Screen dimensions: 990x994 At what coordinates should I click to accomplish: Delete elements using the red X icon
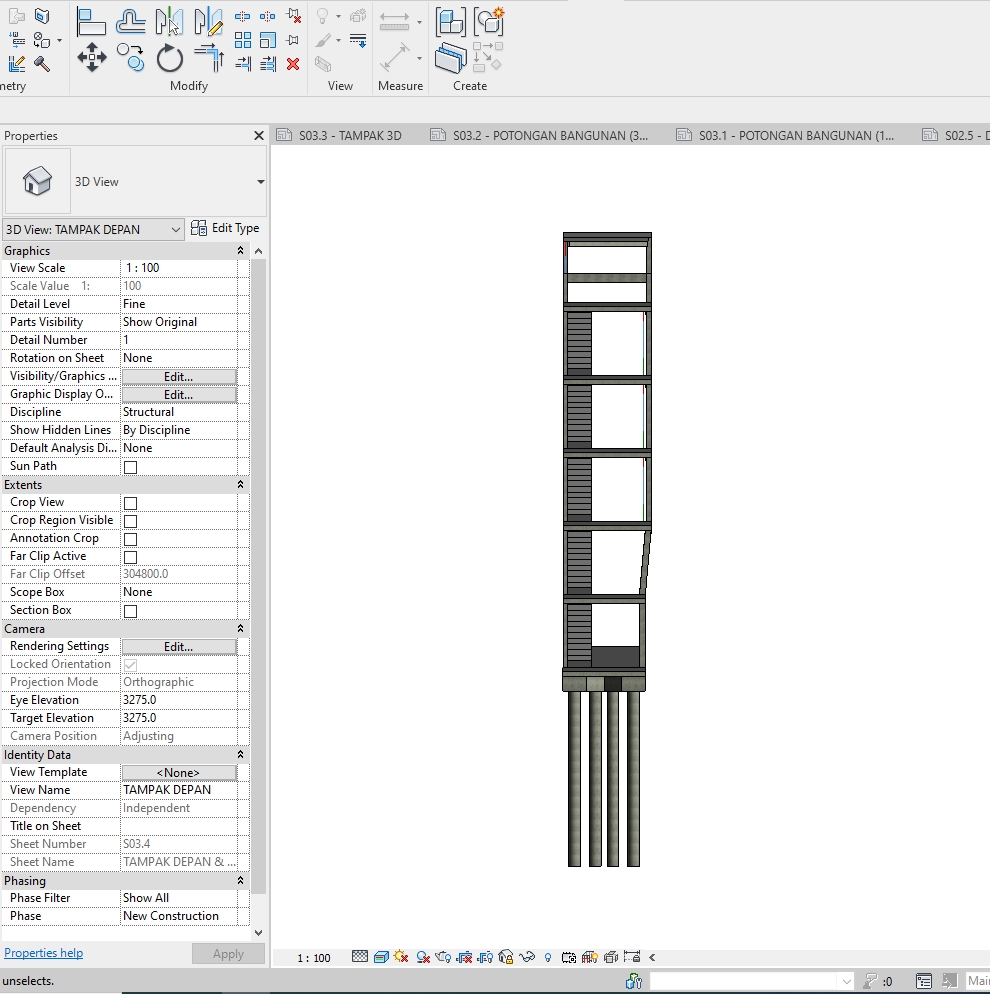292,63
